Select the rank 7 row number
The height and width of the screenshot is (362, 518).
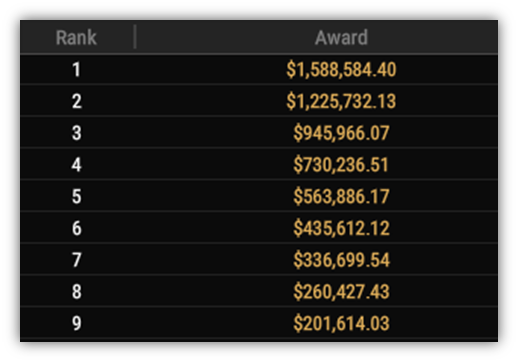click(x=77, y=260)
